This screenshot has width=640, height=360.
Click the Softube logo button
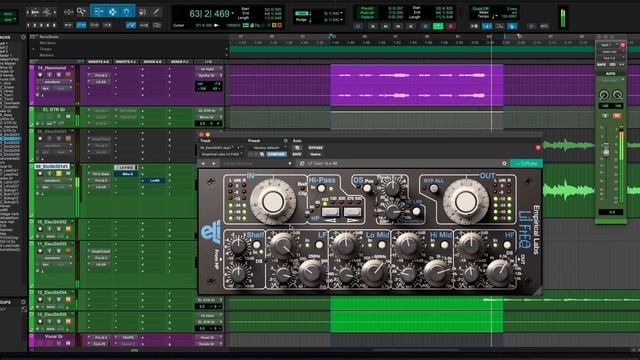526,163
